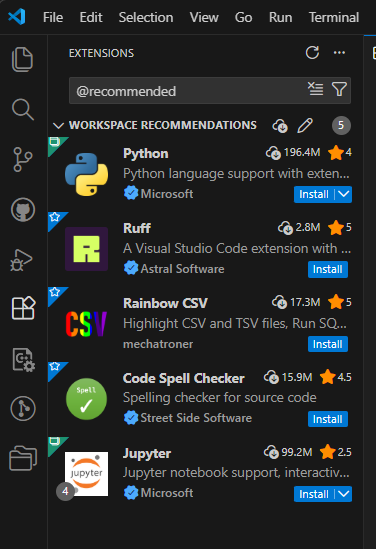Collapse the Workspace Recommendations section
The height and width of the screenshot is (549, 376).
pos(58,125)
